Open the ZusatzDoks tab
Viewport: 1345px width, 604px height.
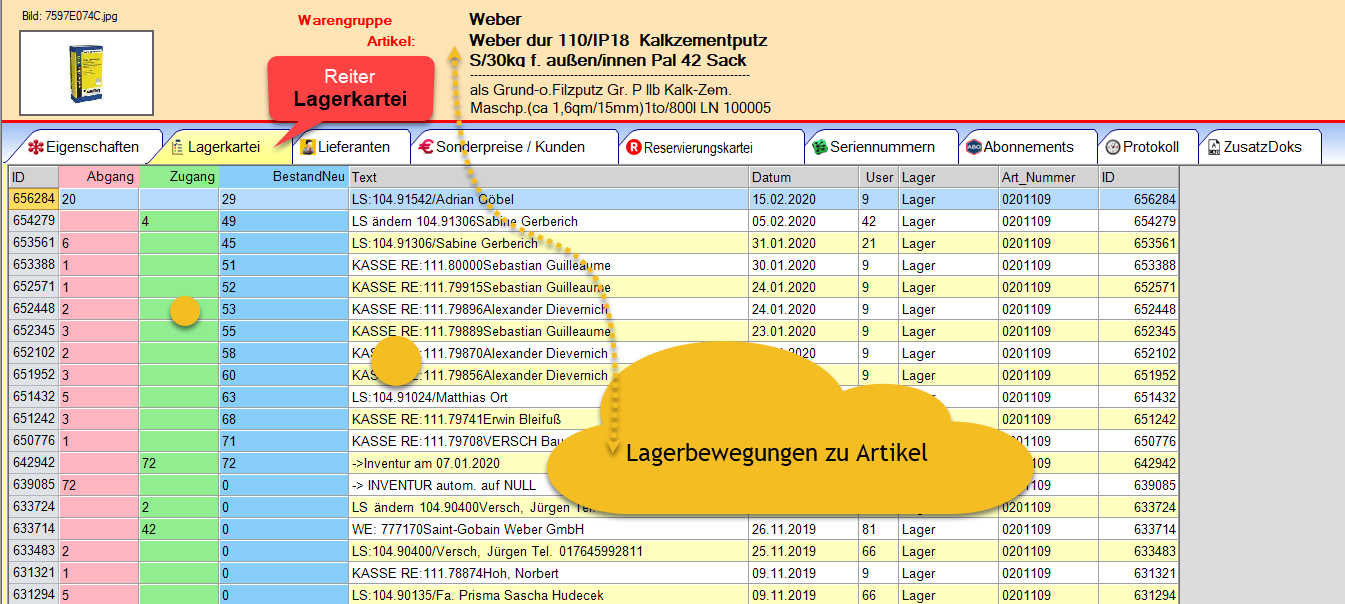pyautogui.click(x=1260, y=147)
